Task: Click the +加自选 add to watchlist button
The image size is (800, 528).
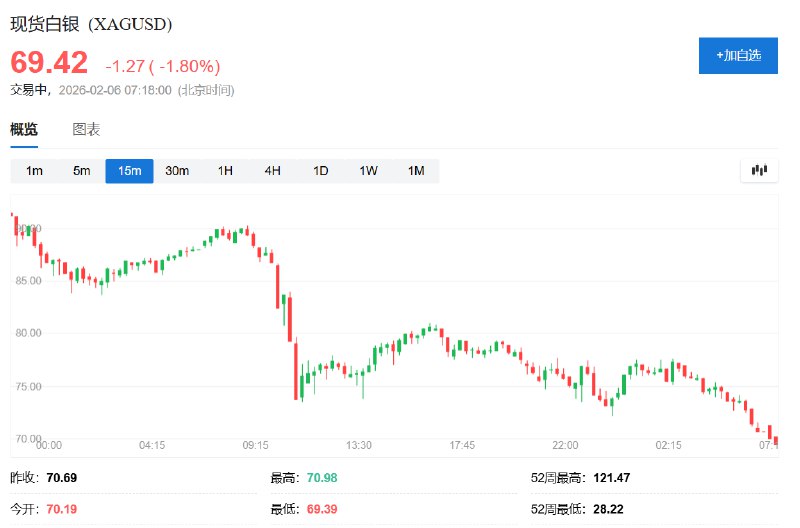Action: tap(738, 55)
